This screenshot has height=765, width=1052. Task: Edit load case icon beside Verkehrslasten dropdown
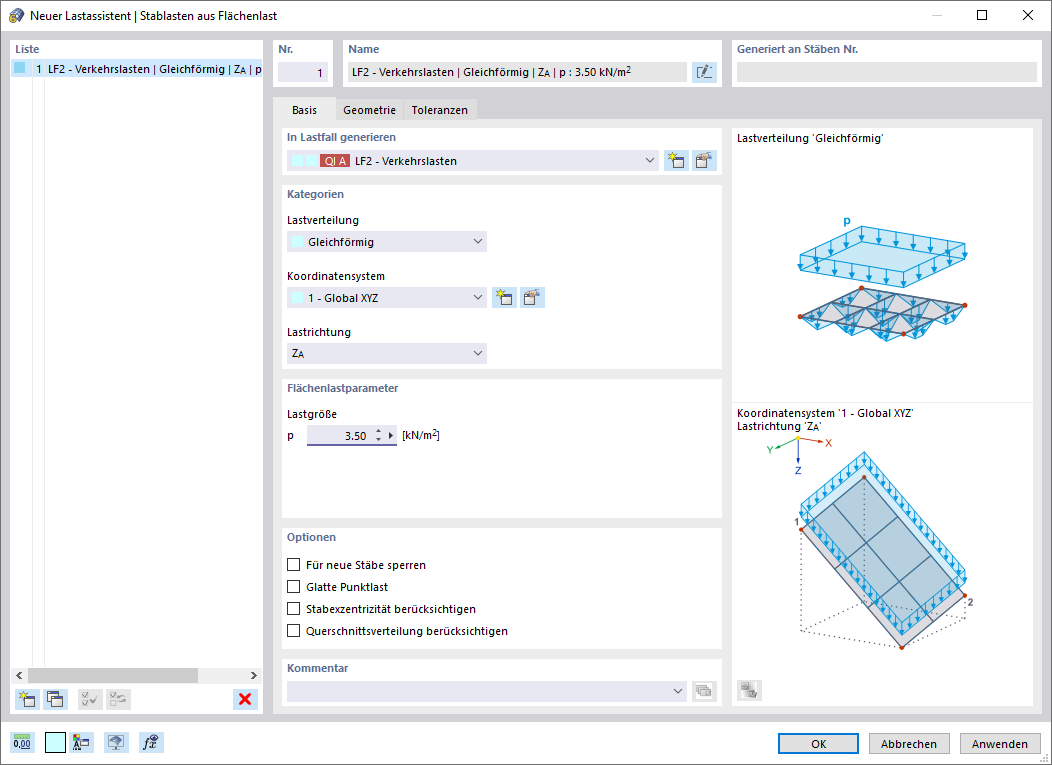point(704,161)
